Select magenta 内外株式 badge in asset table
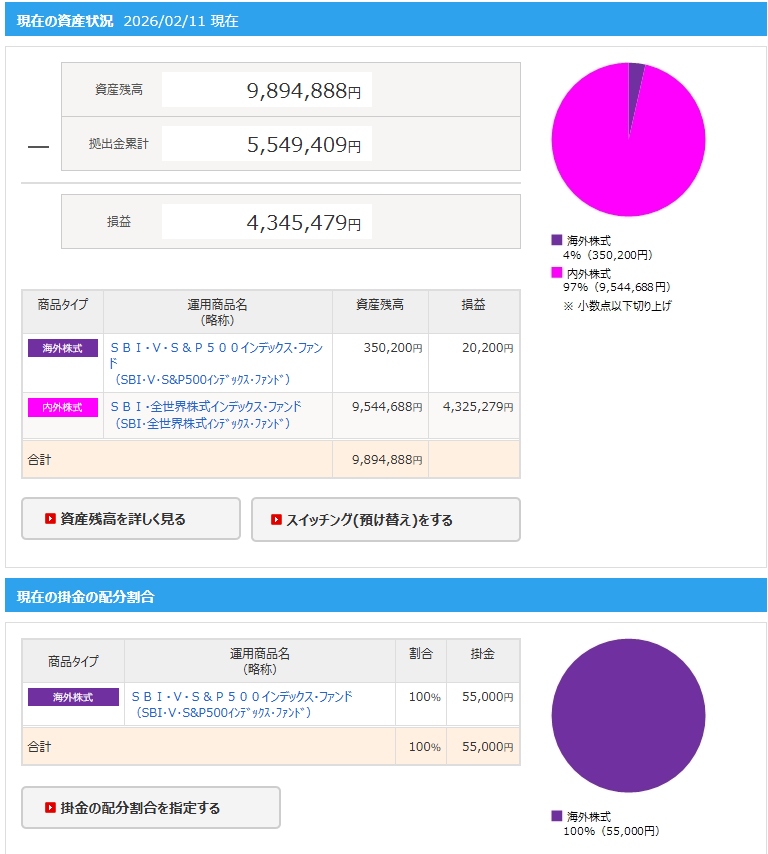Screen dimensions: 768x854 click(x=62, y=407)
